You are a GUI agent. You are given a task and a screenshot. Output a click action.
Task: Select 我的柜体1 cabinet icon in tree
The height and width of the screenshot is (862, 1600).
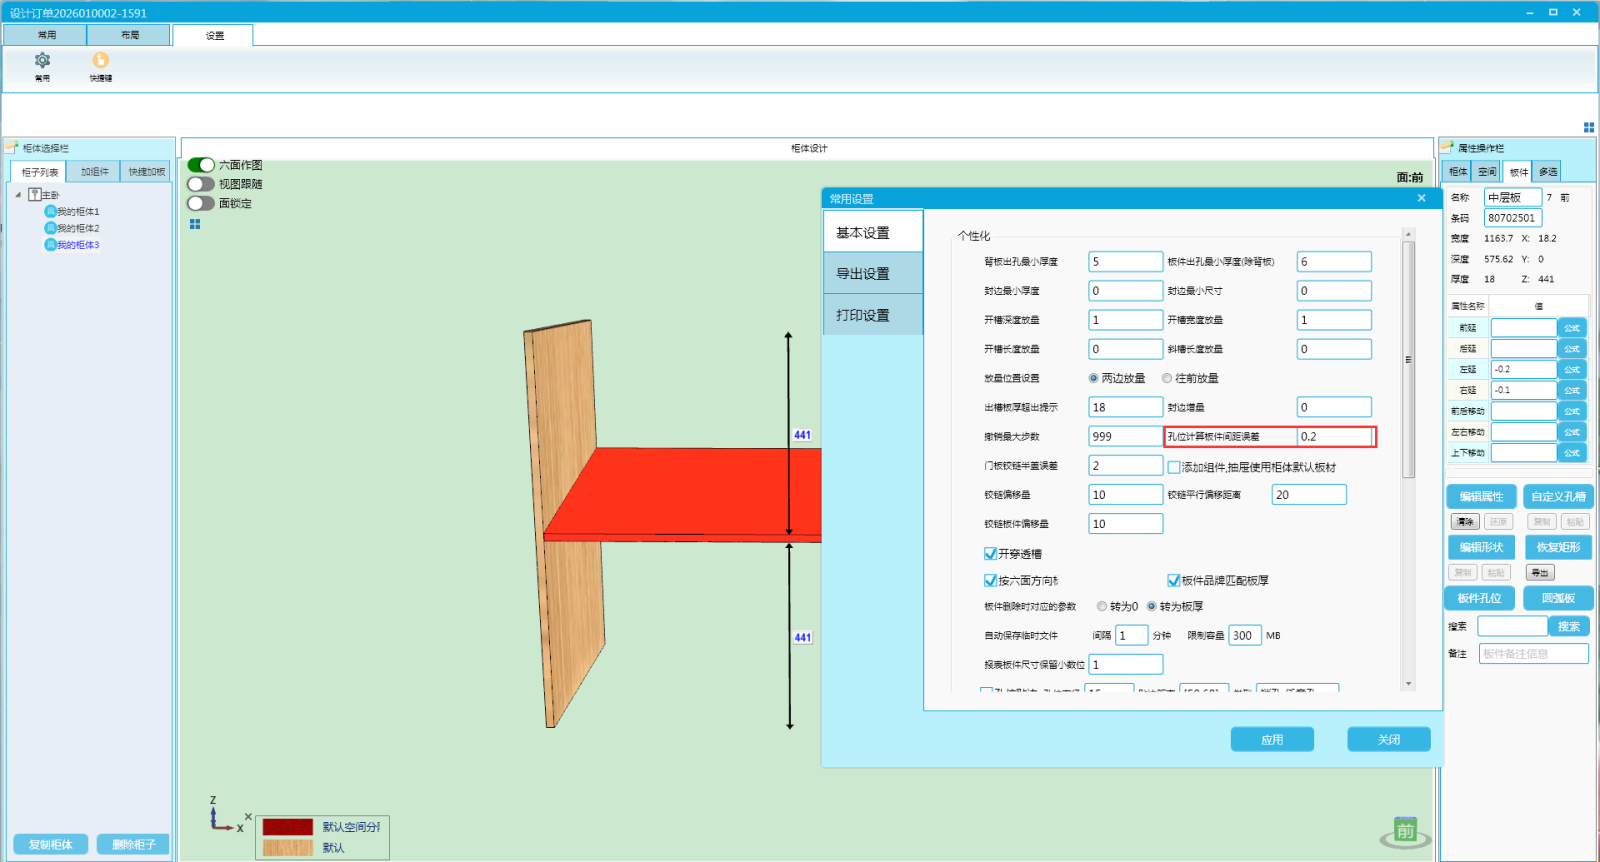[x=50, y=212]
